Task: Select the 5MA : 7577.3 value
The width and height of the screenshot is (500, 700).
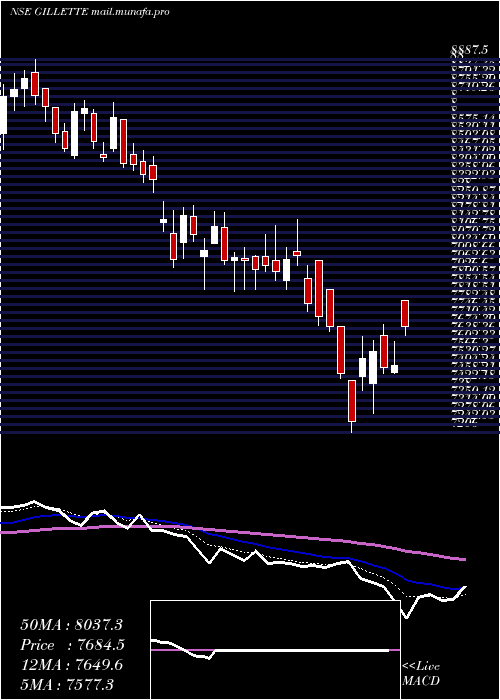Action: (x=67, y=685)
